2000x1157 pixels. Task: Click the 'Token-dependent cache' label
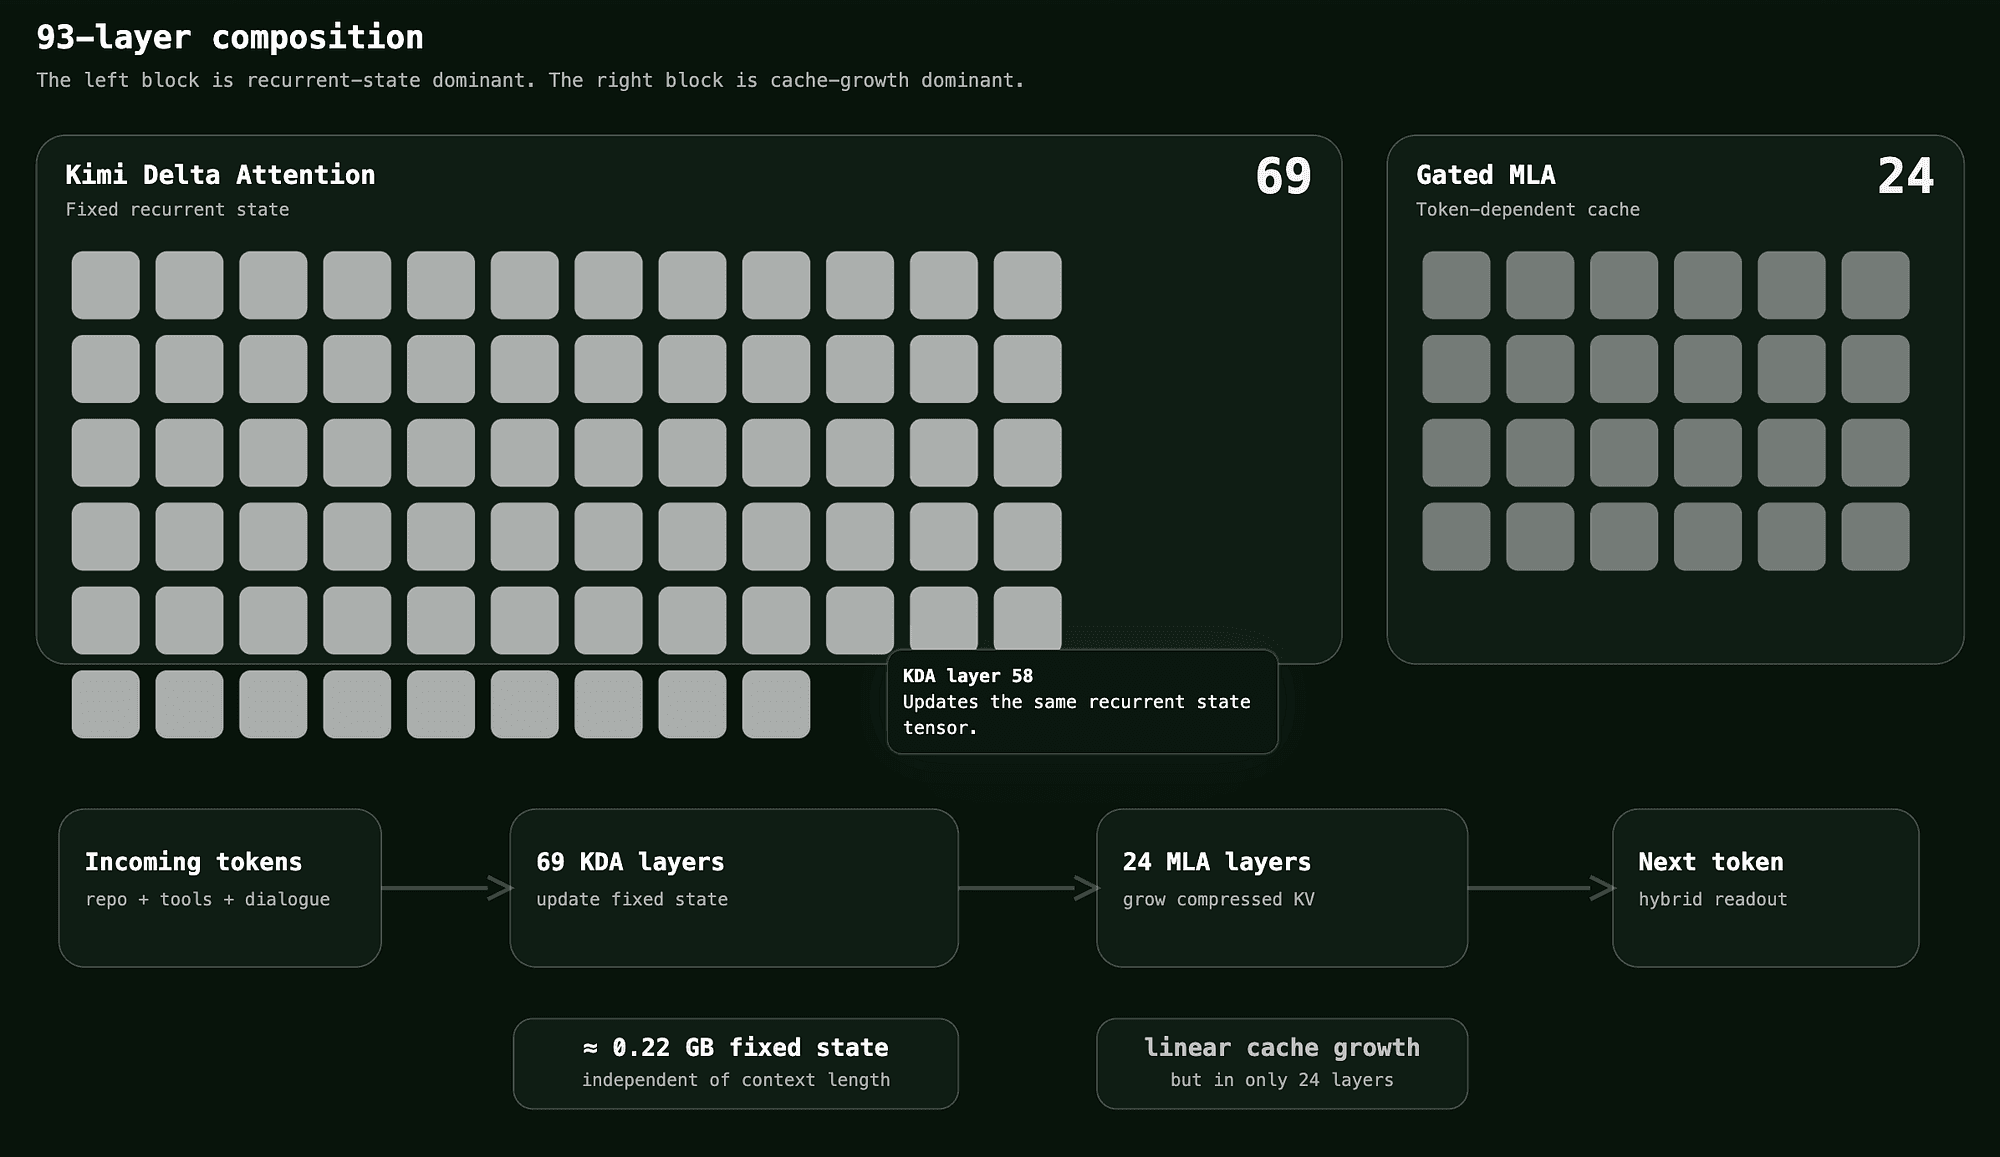[1528, 209]
